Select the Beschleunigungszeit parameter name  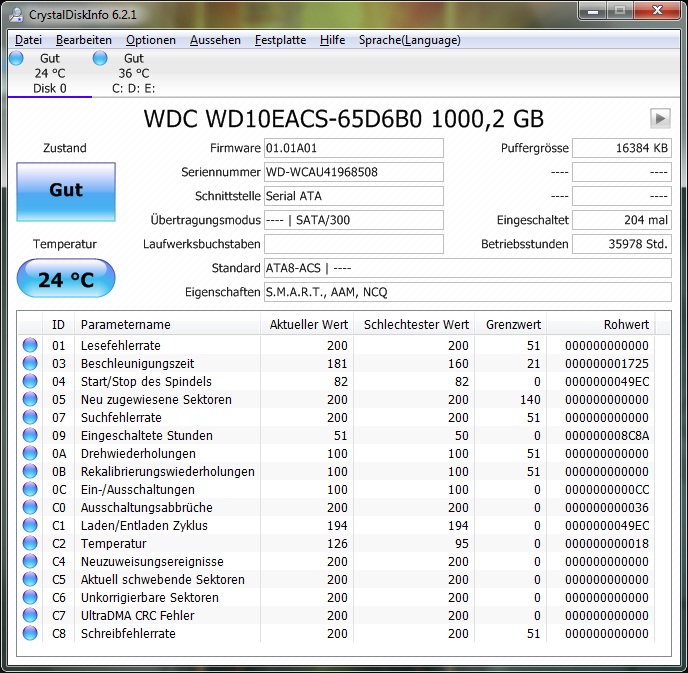pos(137,364)
